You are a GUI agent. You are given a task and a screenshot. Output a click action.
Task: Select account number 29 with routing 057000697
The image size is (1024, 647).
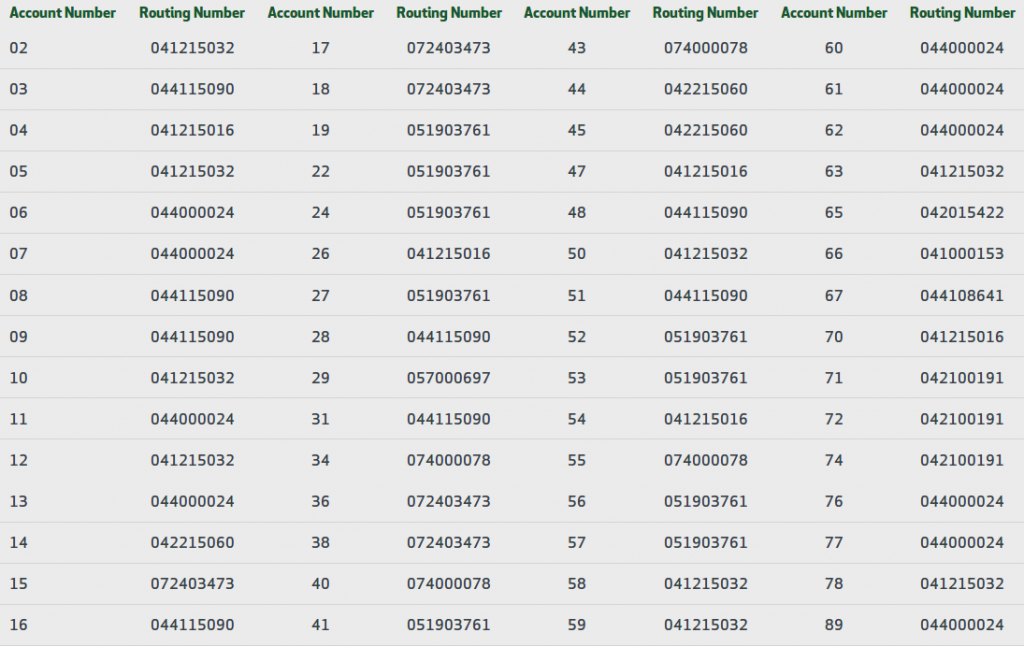321,378
